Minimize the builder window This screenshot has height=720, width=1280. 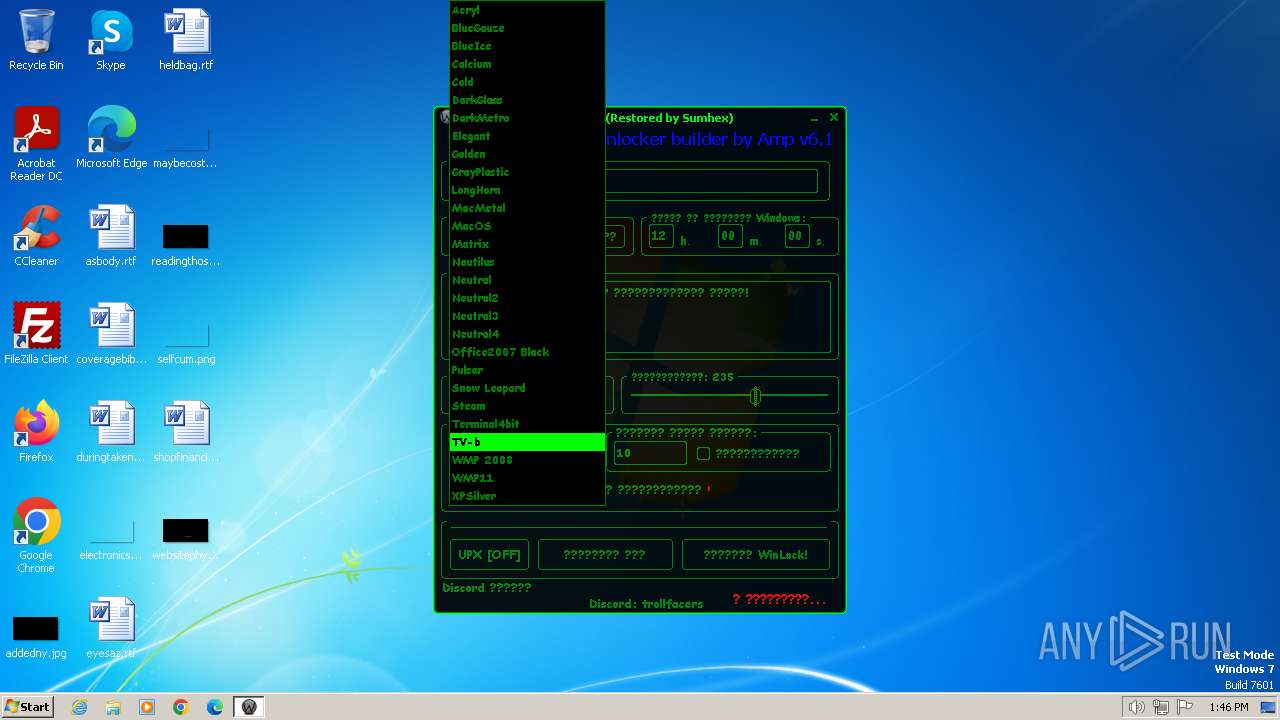pos(814,118)
